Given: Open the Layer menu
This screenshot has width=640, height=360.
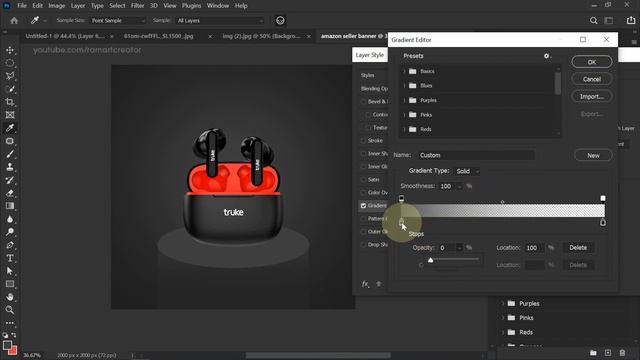Looking at the screenshot, I should pos(78,6).
